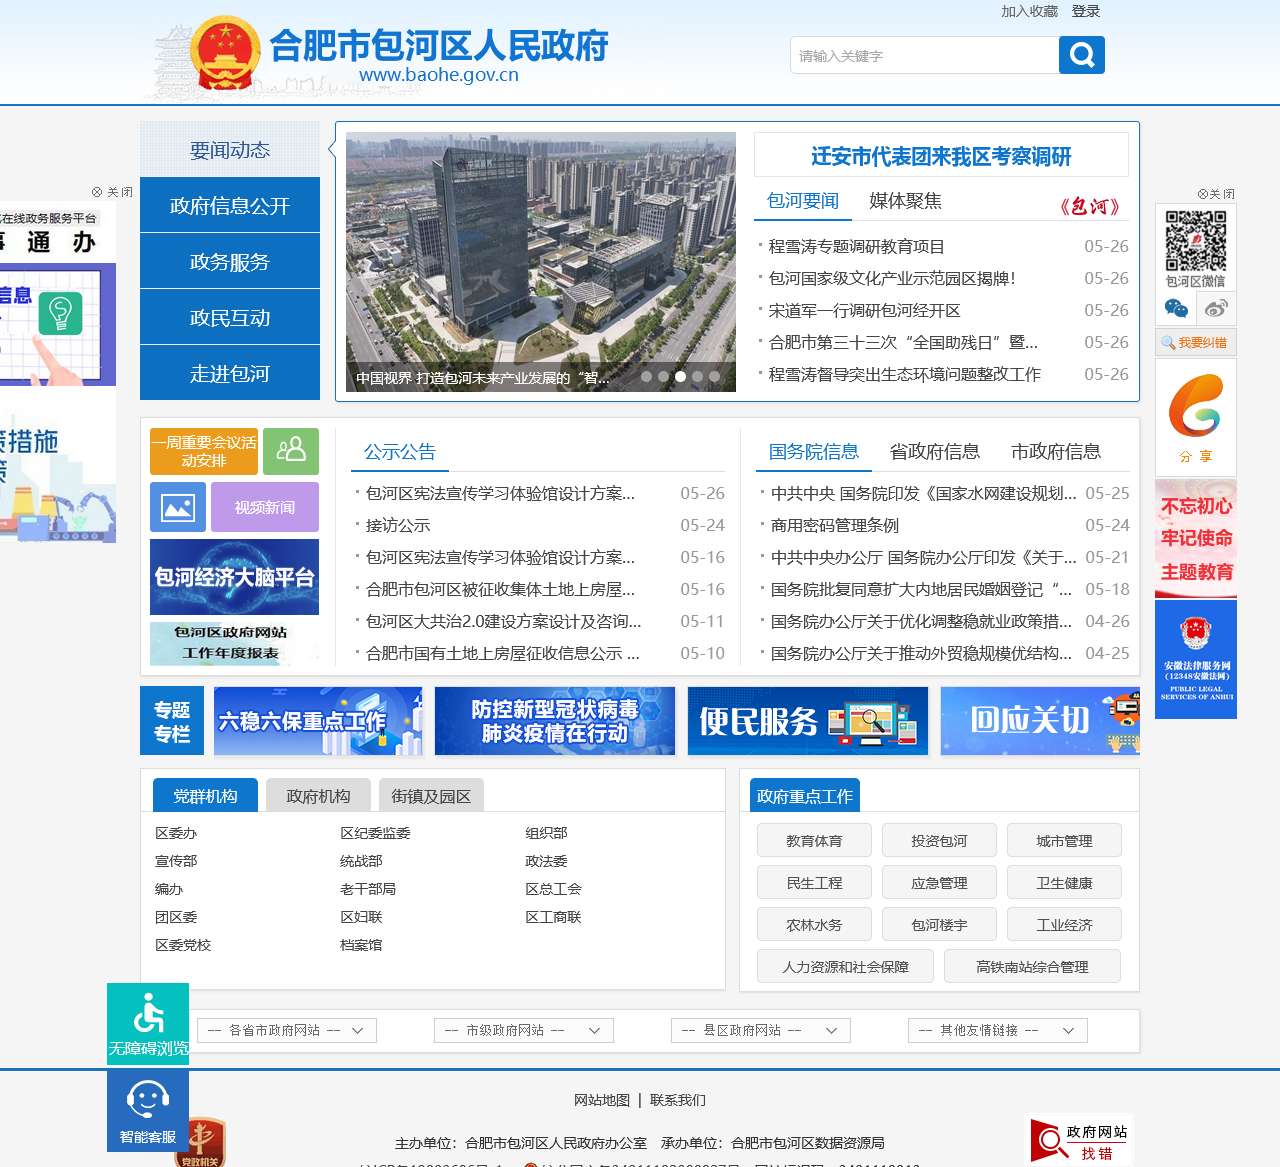Image resolution: width=1280 pixels, height=1167 pixels.
Task: Open 政府网站找错 badge in footer
Action: click(1081, 1142)
